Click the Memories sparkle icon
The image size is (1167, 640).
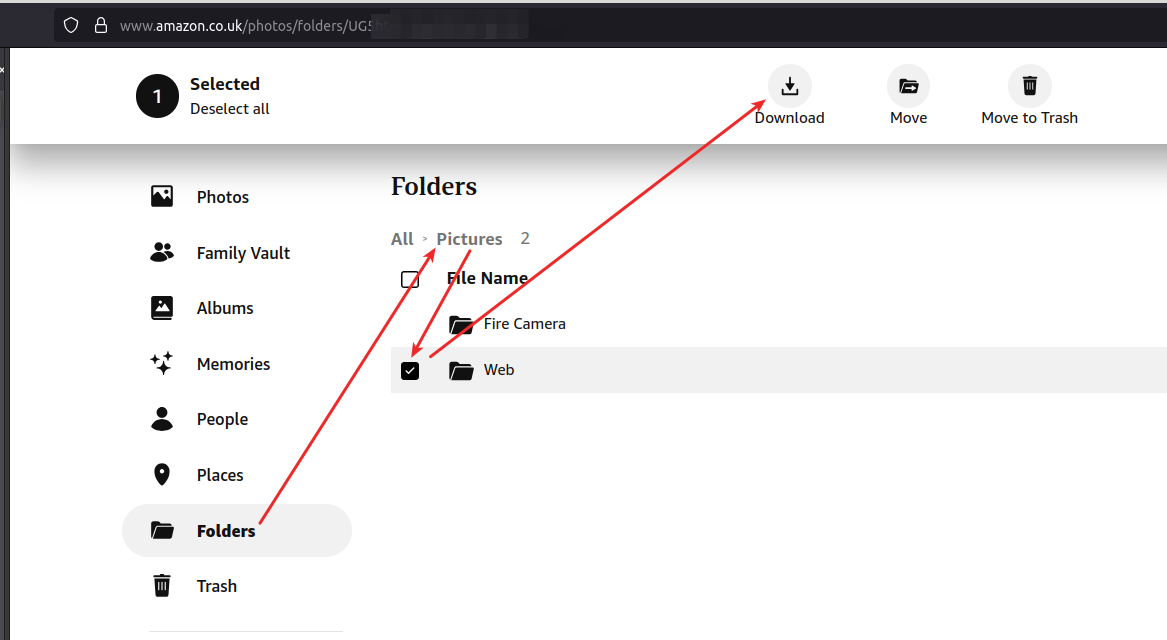tap(162, 363)
